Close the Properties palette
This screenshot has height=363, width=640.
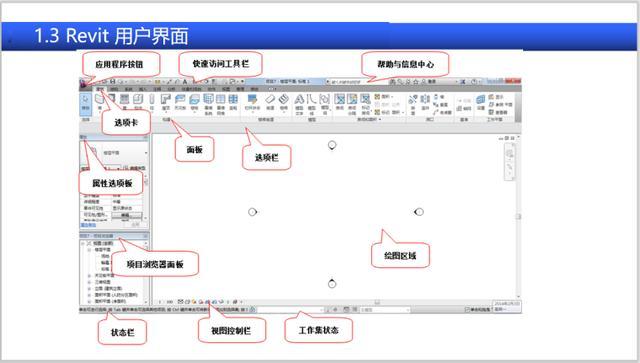(x=145, y=137)
